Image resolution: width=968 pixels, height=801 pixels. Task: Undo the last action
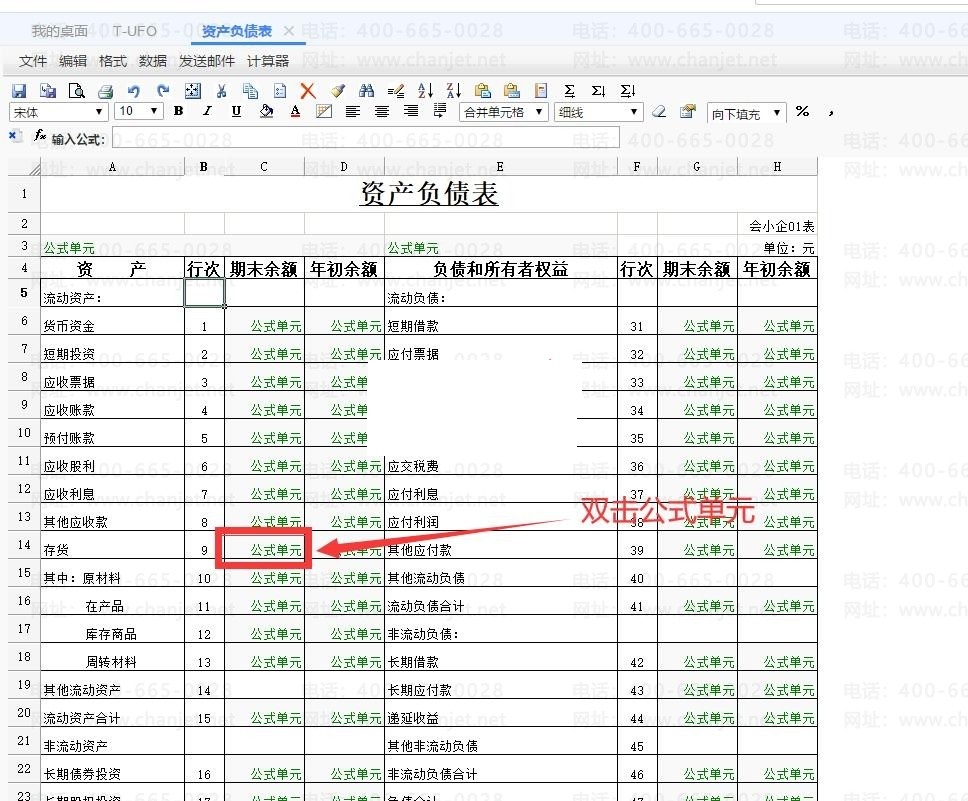click(x=134, y=91)
